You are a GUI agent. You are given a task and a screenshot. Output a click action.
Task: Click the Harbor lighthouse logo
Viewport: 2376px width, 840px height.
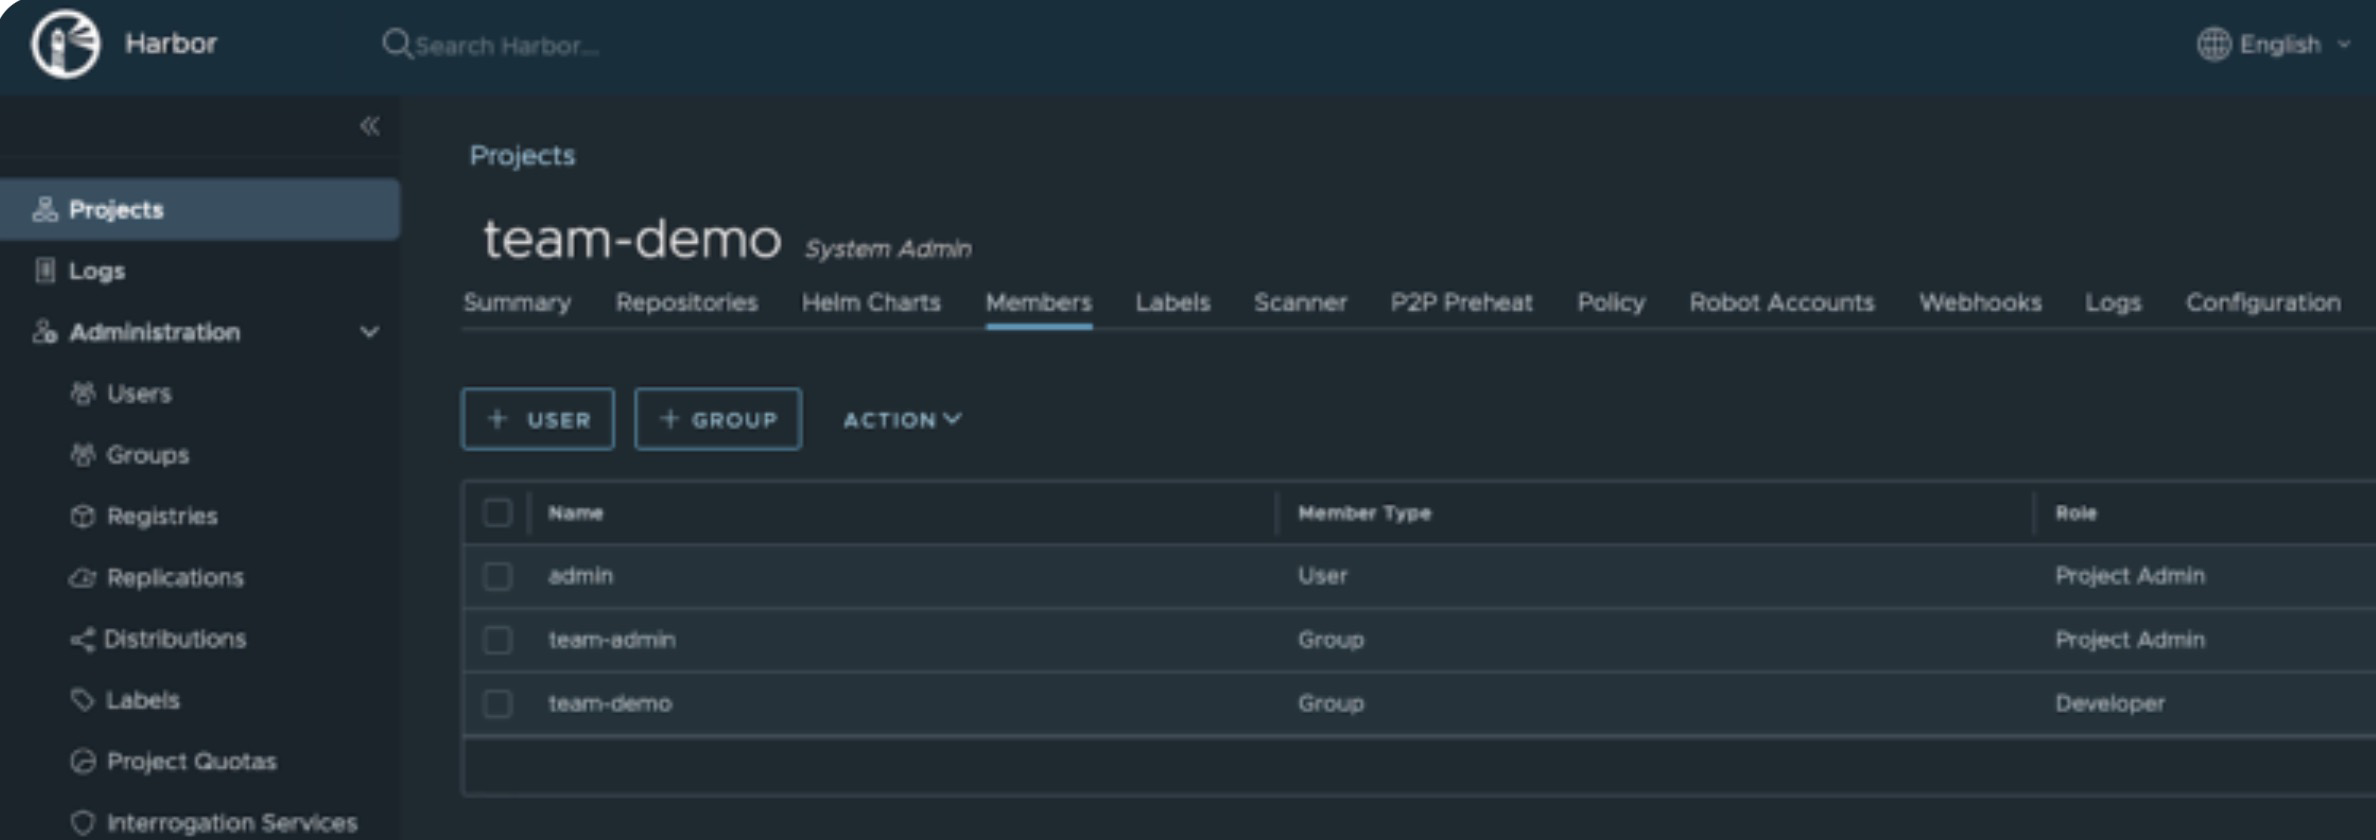point(65,44)
